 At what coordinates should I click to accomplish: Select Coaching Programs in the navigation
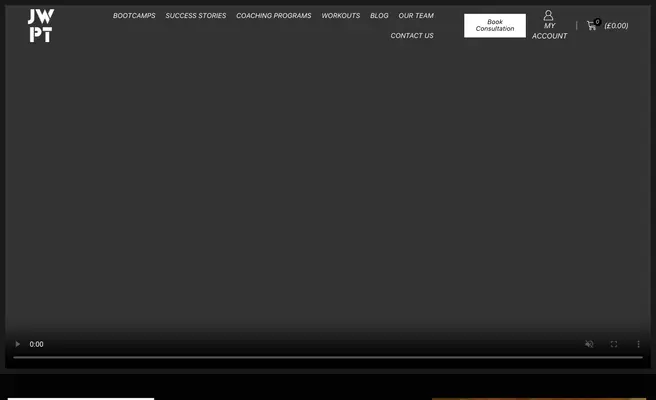point(274,16)
